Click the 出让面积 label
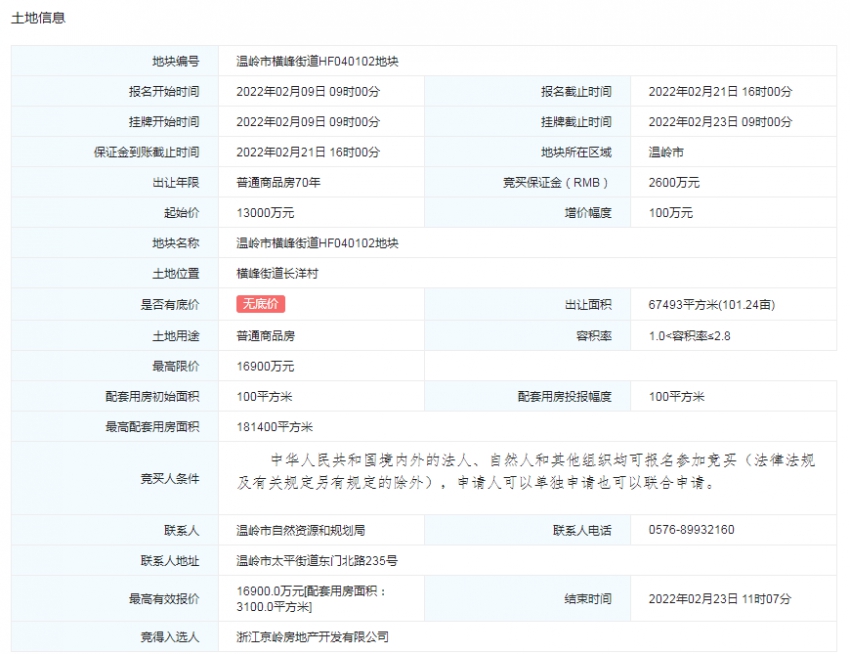850x654 pixels. tap(588, 305)
